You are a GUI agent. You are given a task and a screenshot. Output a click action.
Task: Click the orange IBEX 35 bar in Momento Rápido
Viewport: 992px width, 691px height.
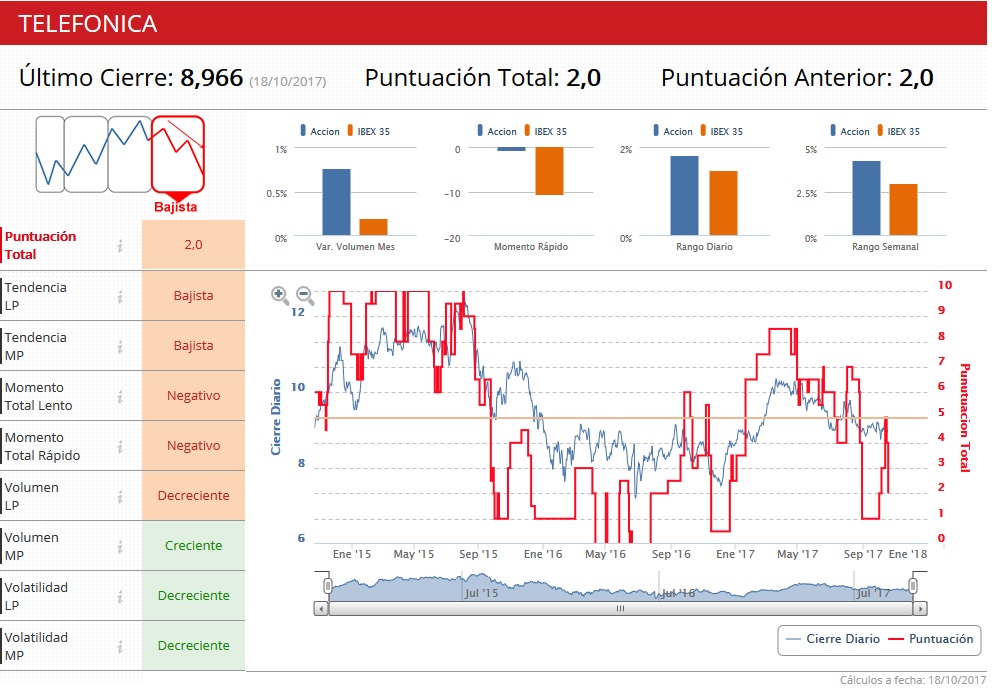(x=549, y=171)
